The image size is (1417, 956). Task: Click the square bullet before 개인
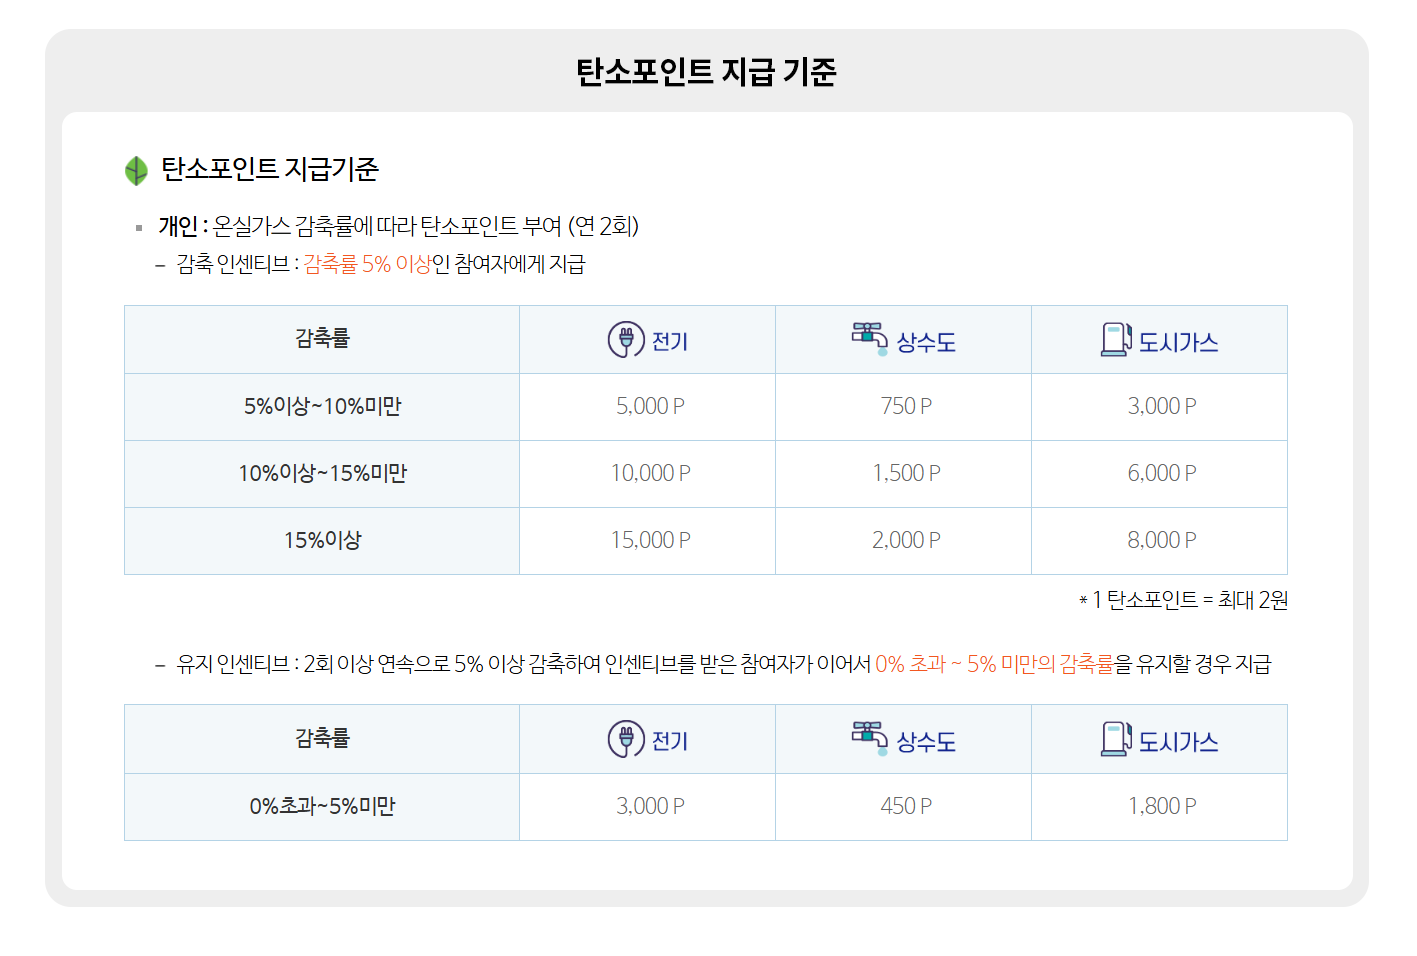coord(139,228)
